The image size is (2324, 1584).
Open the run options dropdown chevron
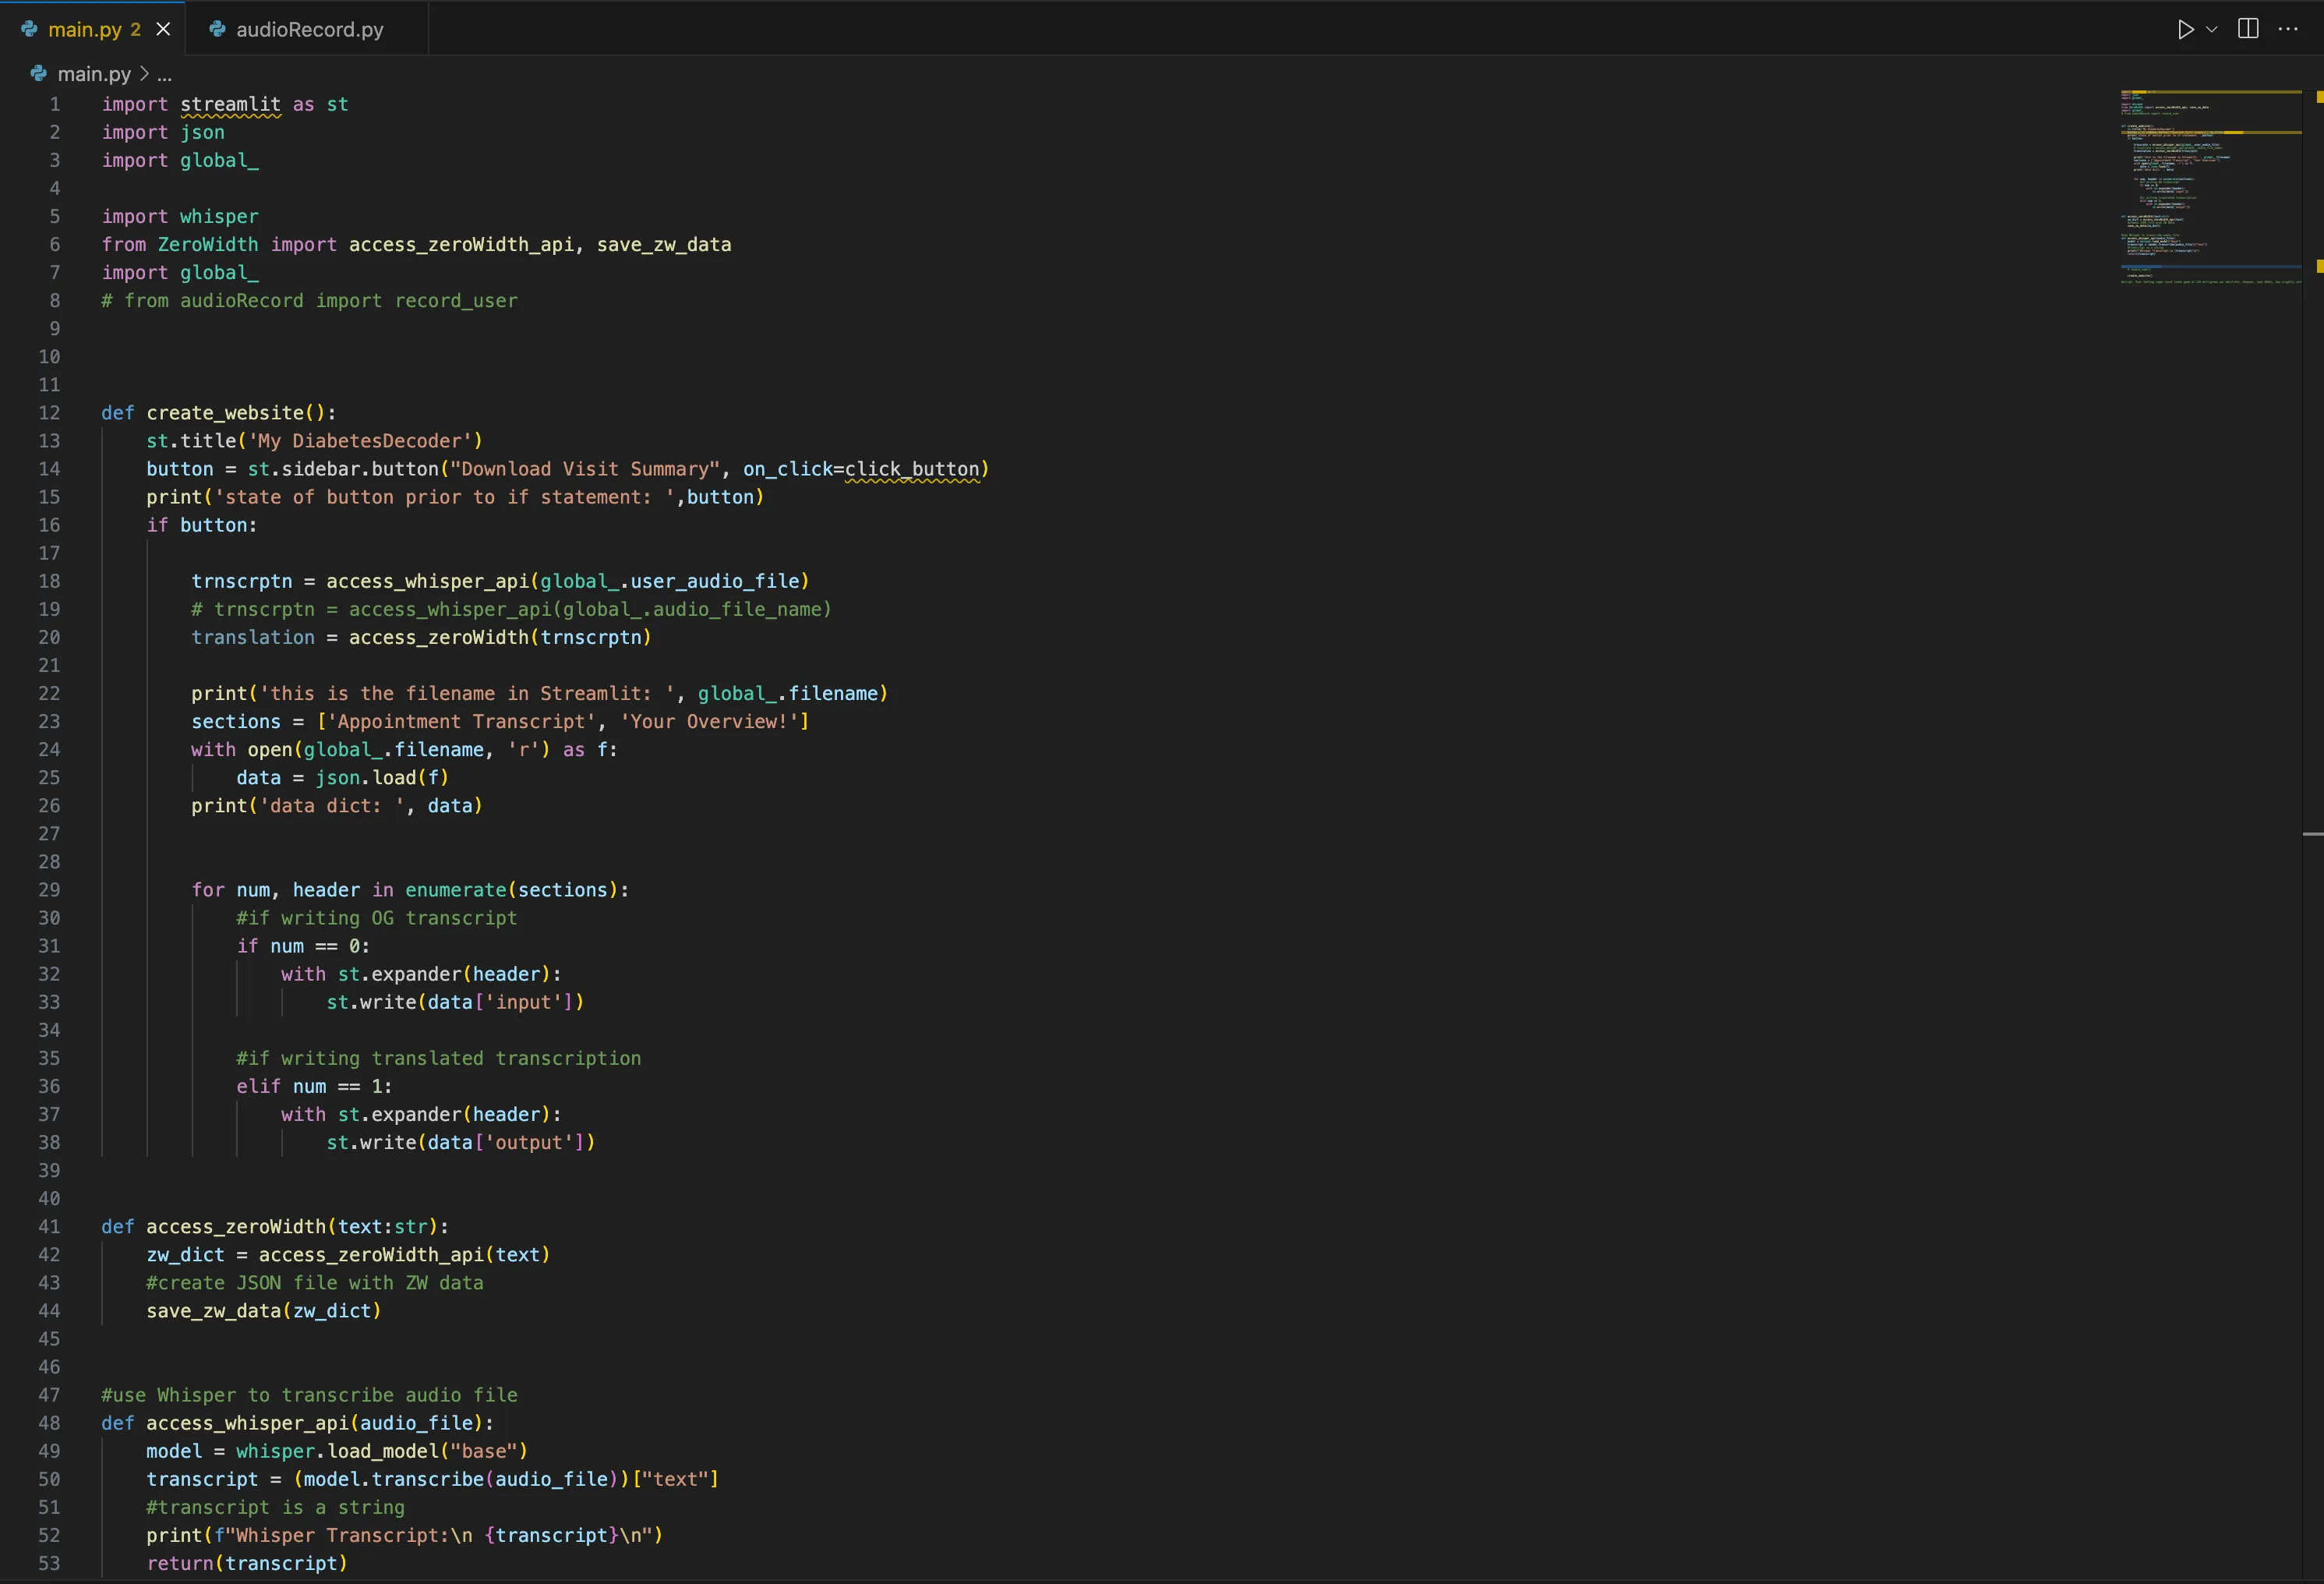pos(2212,29)
